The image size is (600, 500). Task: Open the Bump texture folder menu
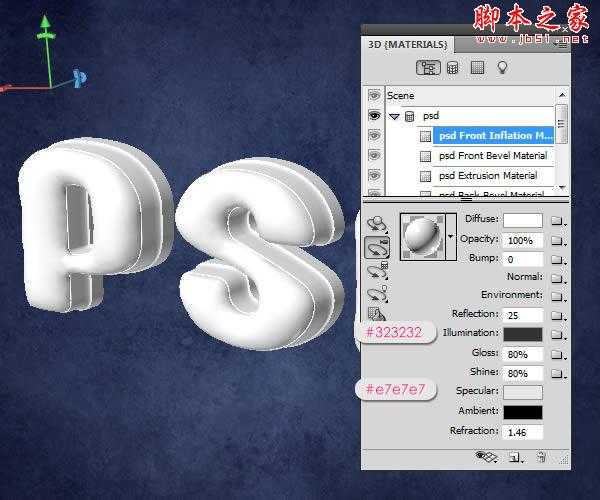[558, 260]
